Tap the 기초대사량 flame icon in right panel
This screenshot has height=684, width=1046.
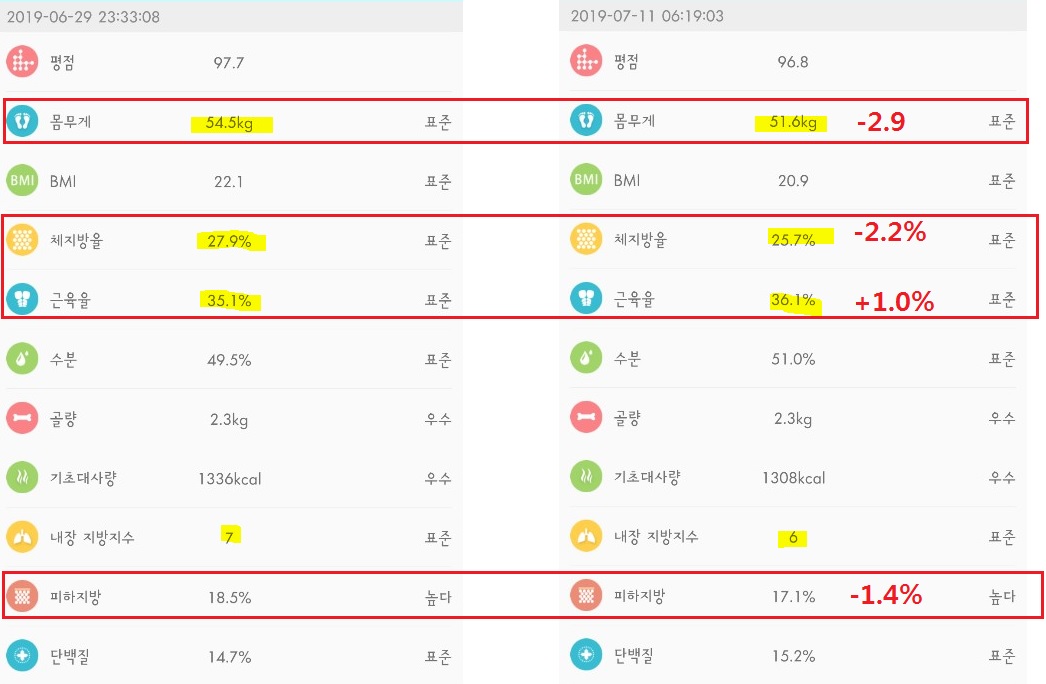(586, 476)
